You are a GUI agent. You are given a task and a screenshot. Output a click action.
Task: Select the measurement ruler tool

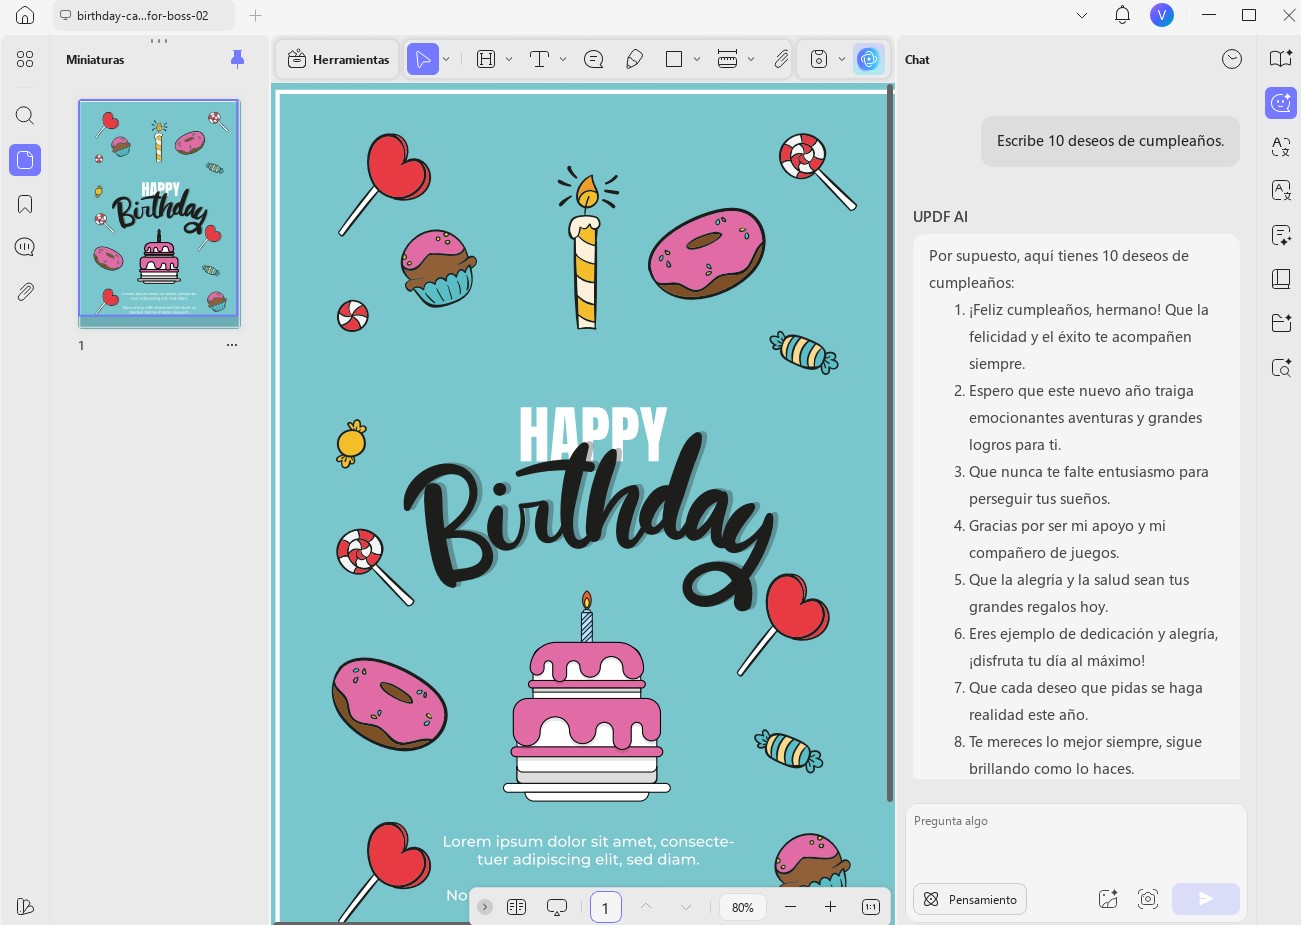tap(728, 60)
